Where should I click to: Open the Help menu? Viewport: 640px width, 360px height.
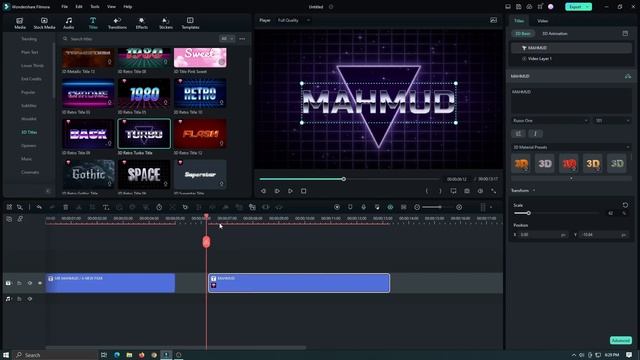[x=127, y=7]
